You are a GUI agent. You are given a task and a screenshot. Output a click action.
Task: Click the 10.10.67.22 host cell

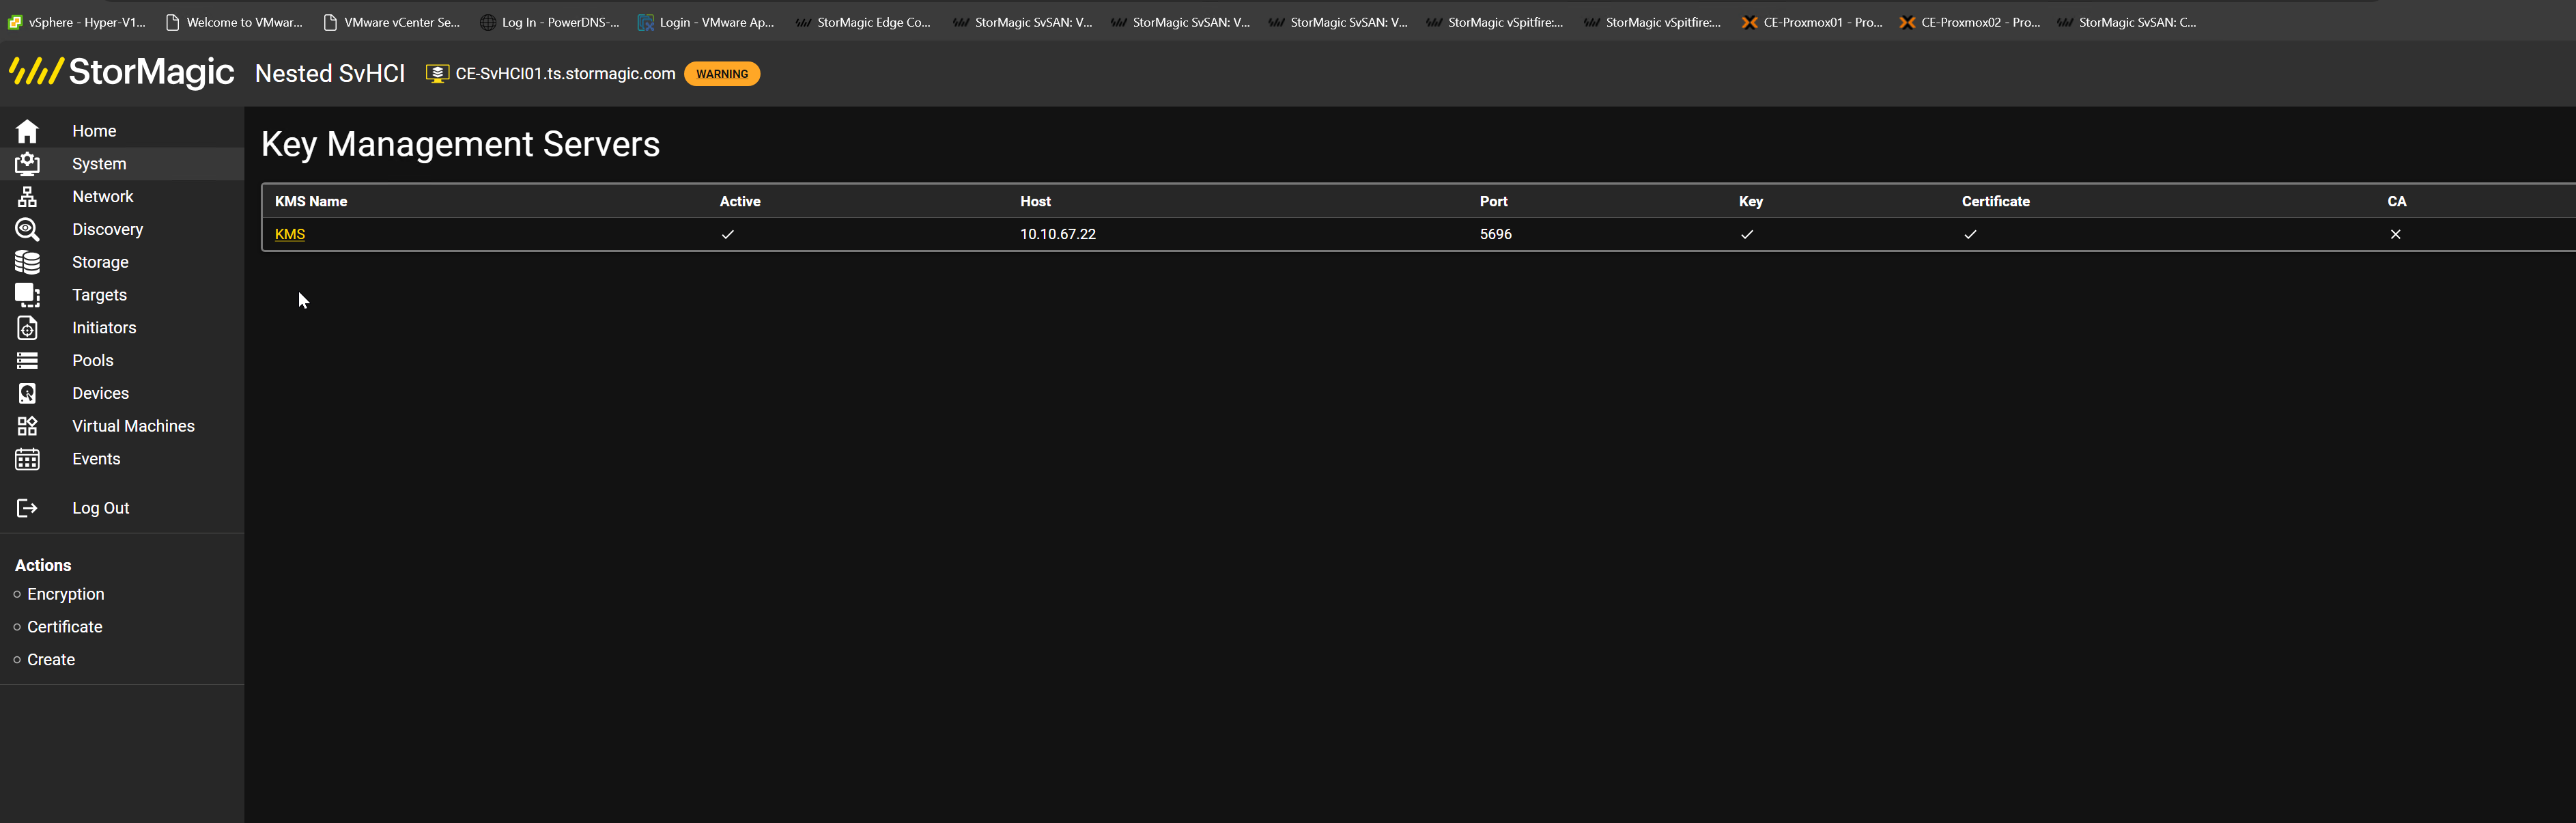point(1058,234)
